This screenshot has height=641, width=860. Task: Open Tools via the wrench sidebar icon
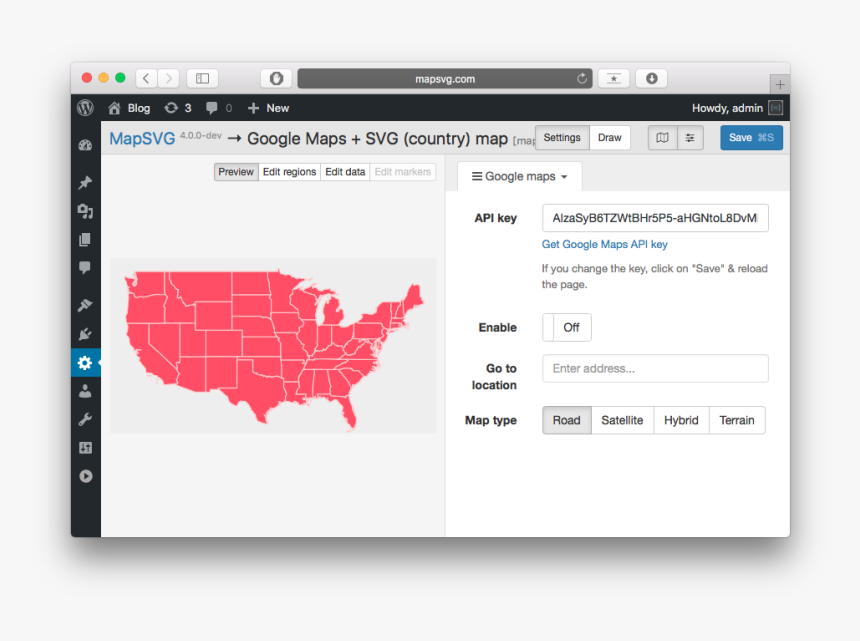pos(85,419)
